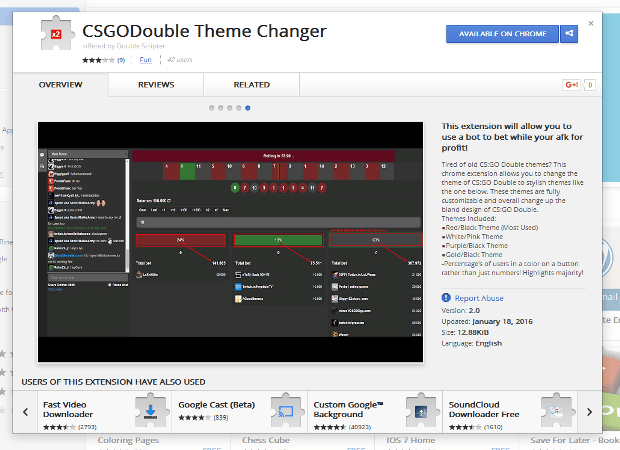Click the large extension screenshot preview
The image size is (620, 450).
[231, 242]
